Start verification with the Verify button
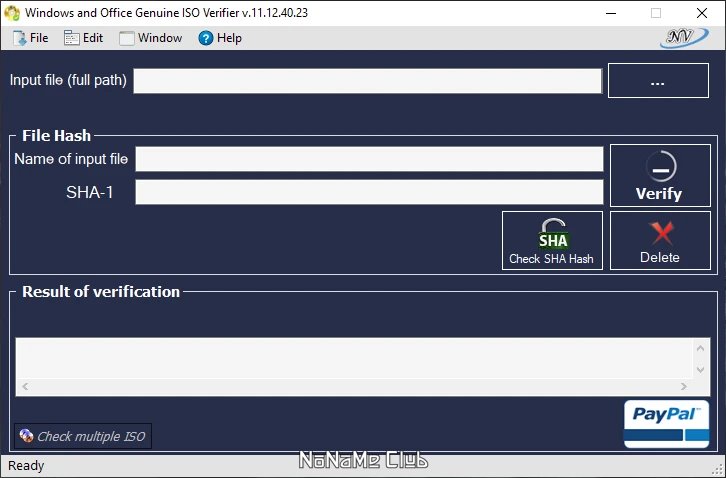 [660, 176]
